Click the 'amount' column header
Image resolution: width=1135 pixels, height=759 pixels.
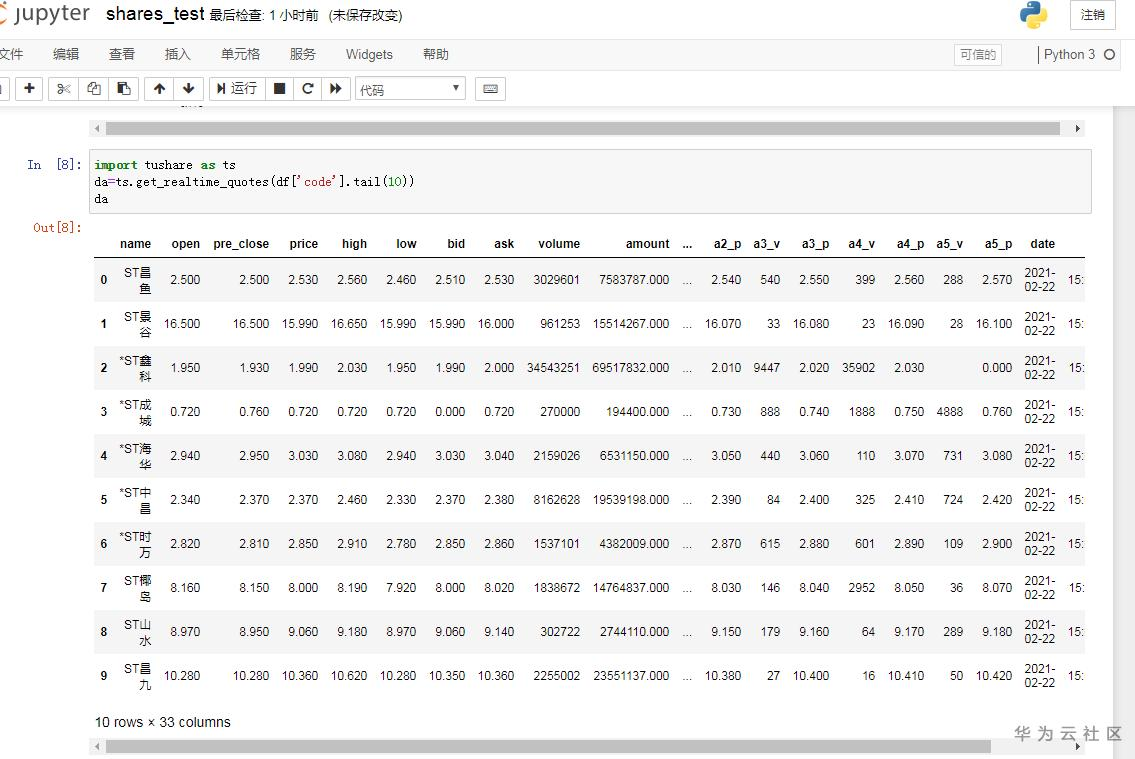[x=647, y=244]
